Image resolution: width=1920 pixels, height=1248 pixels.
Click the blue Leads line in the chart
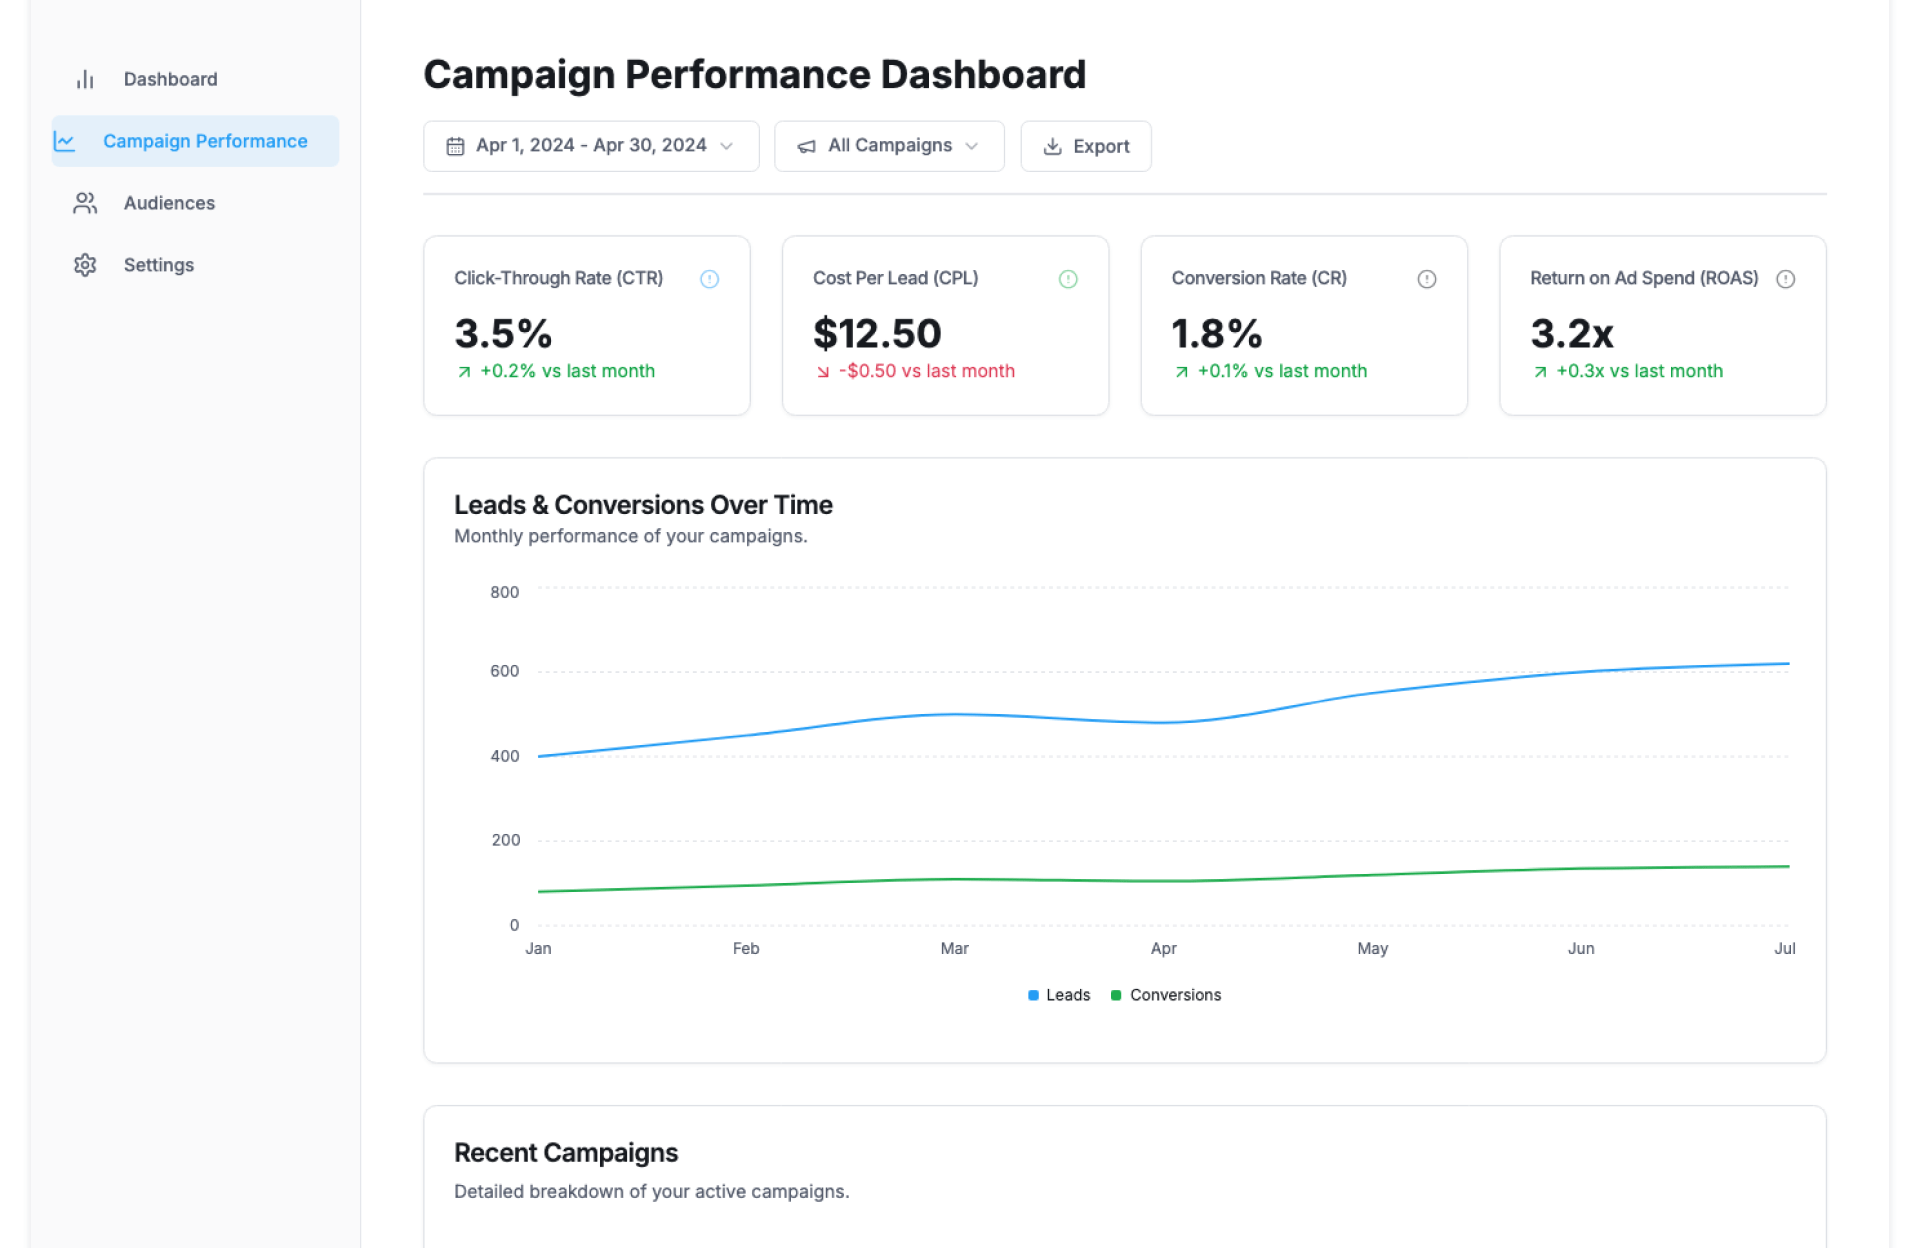[x=955, y=714]
